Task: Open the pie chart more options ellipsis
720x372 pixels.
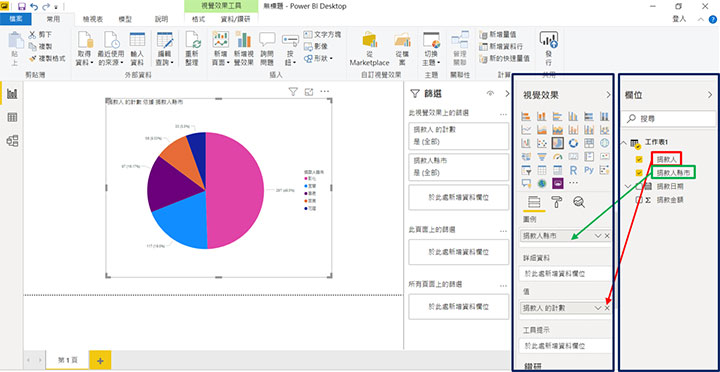Action: 325,92
